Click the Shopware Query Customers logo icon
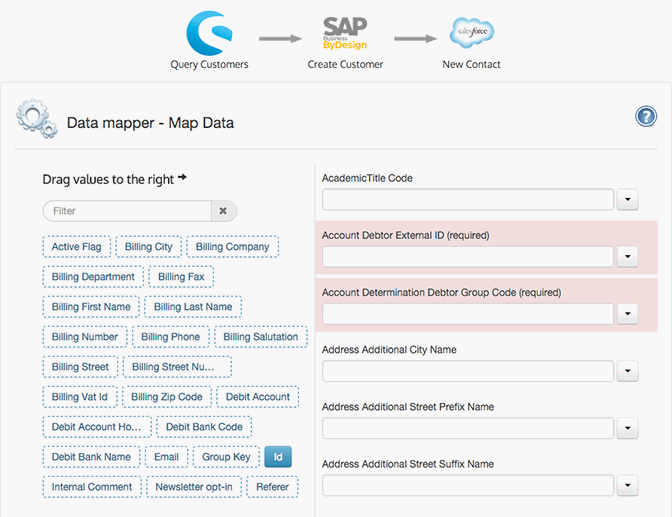 [209, 33]
